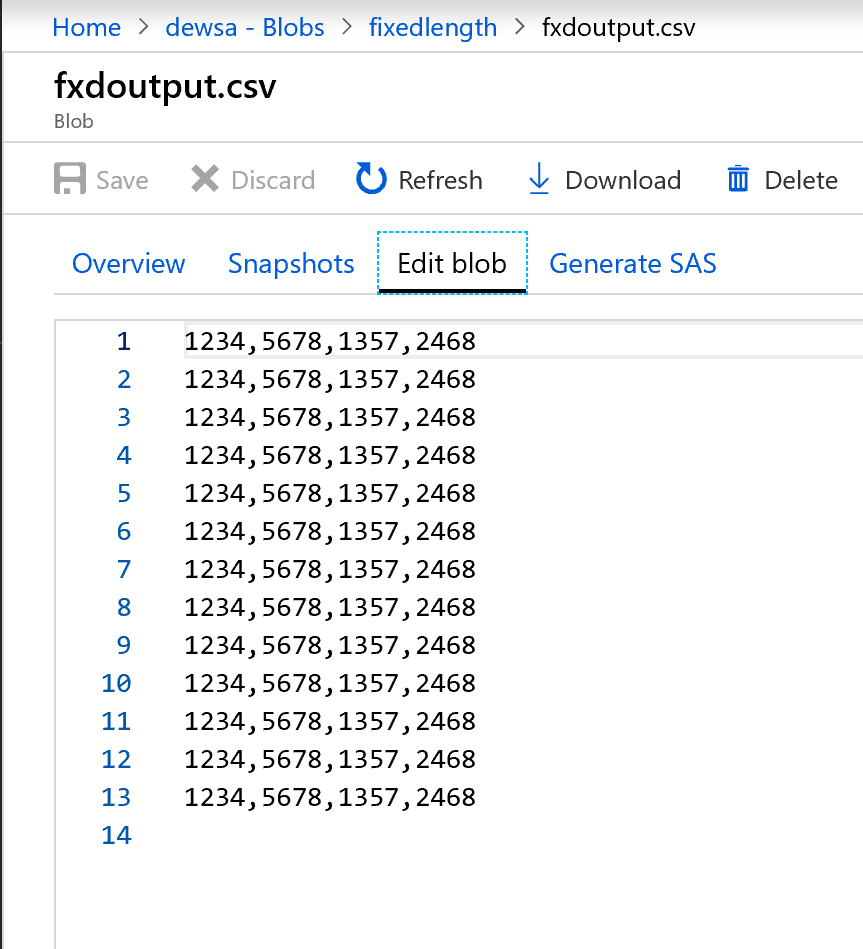Image resolution: width=863 pixels, height=949 pixels.
Task: Download fxdoutput.csv using the Download icon
Action: click(539, 179)
